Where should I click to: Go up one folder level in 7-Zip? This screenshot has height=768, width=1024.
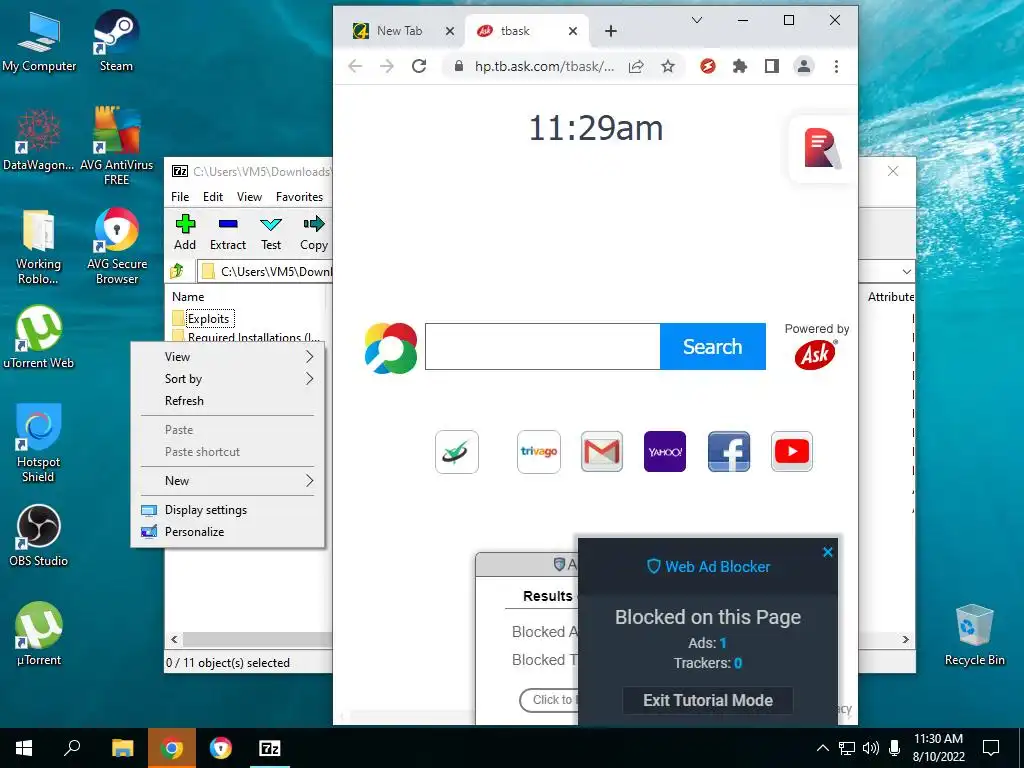(178, 271)
